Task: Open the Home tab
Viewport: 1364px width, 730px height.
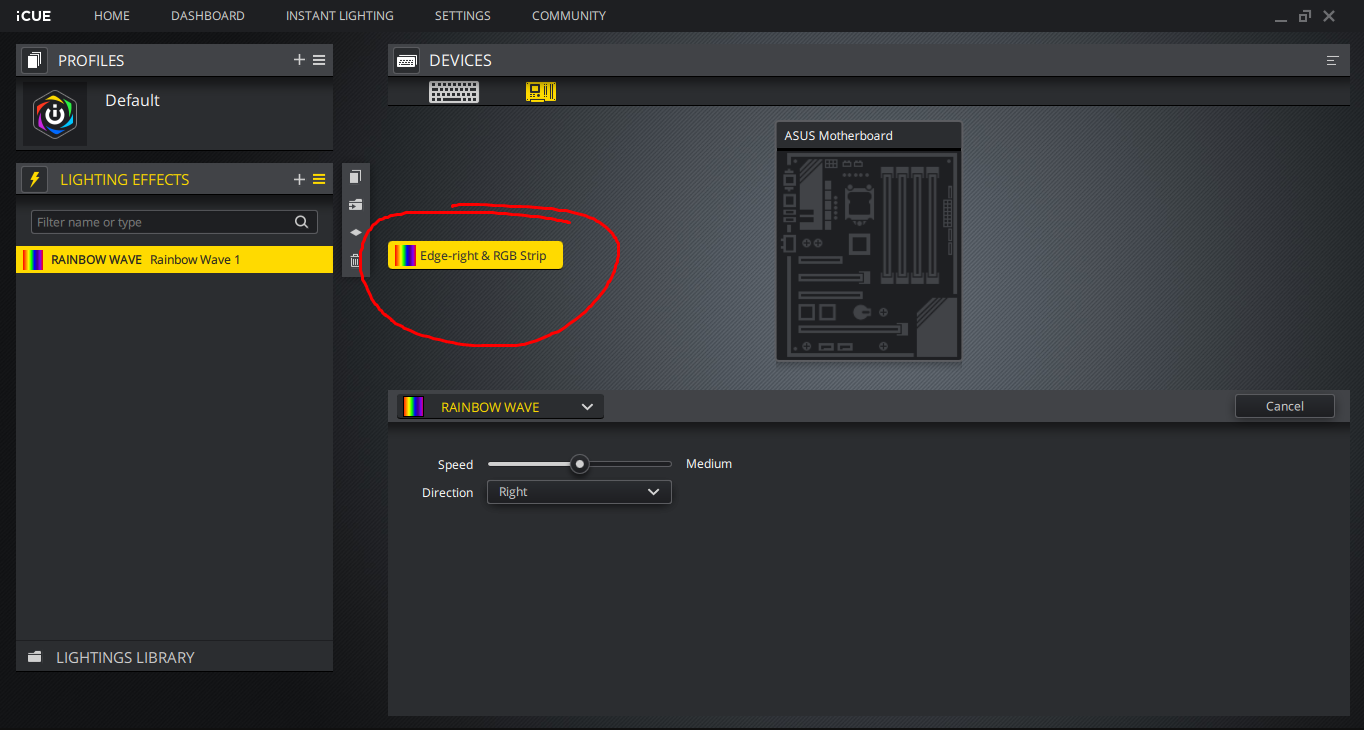Action: click(112, 16)
